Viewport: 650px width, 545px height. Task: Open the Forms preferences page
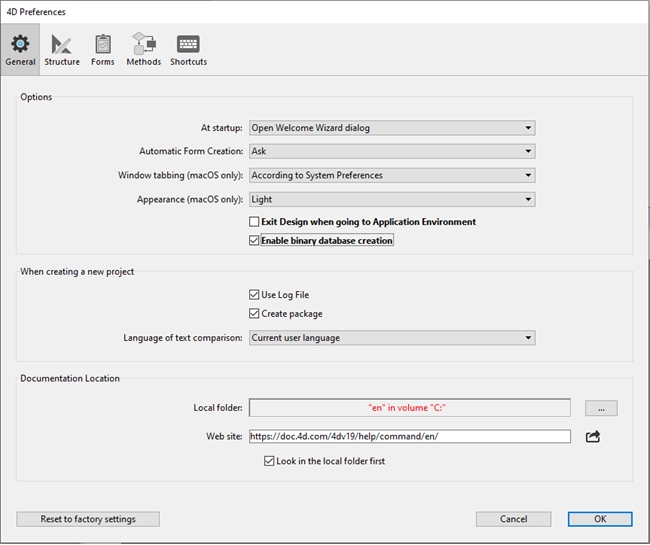point(102,49)
